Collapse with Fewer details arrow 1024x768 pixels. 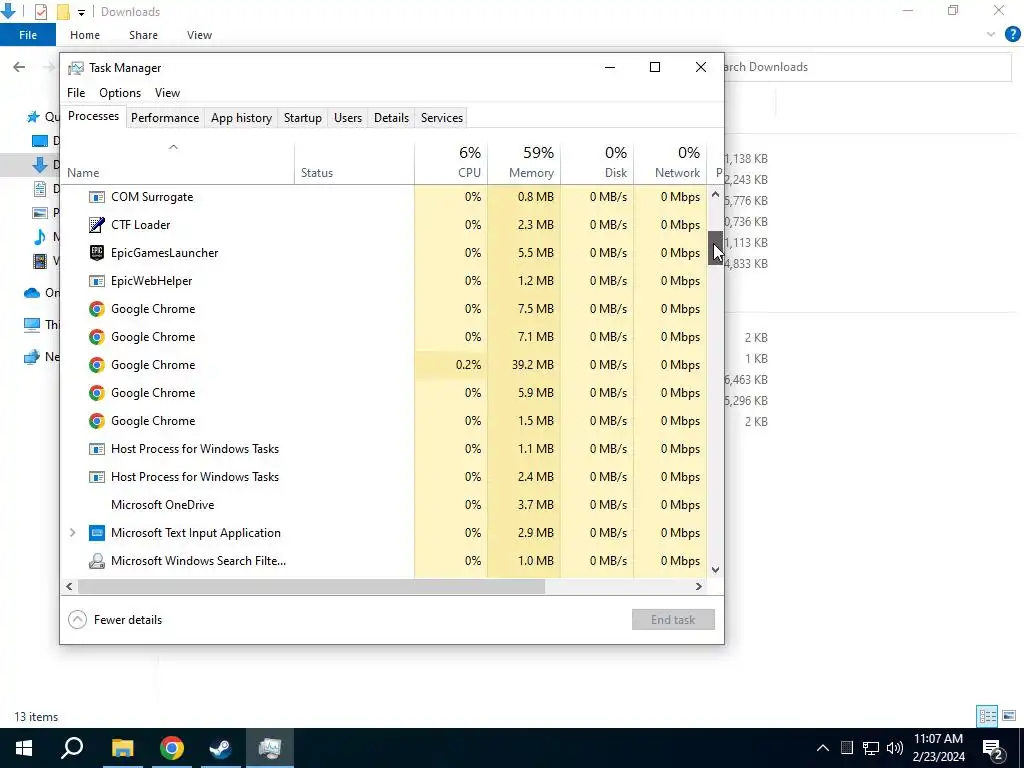coord(77,620)
